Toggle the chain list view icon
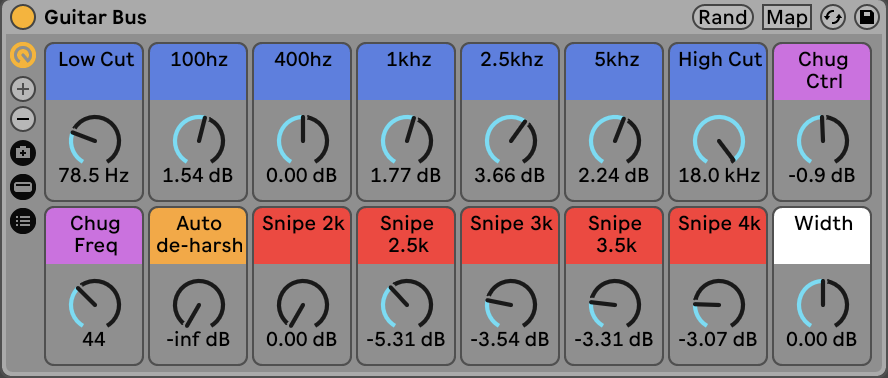This screenshot has height=378, width=888. click(23, 186)
